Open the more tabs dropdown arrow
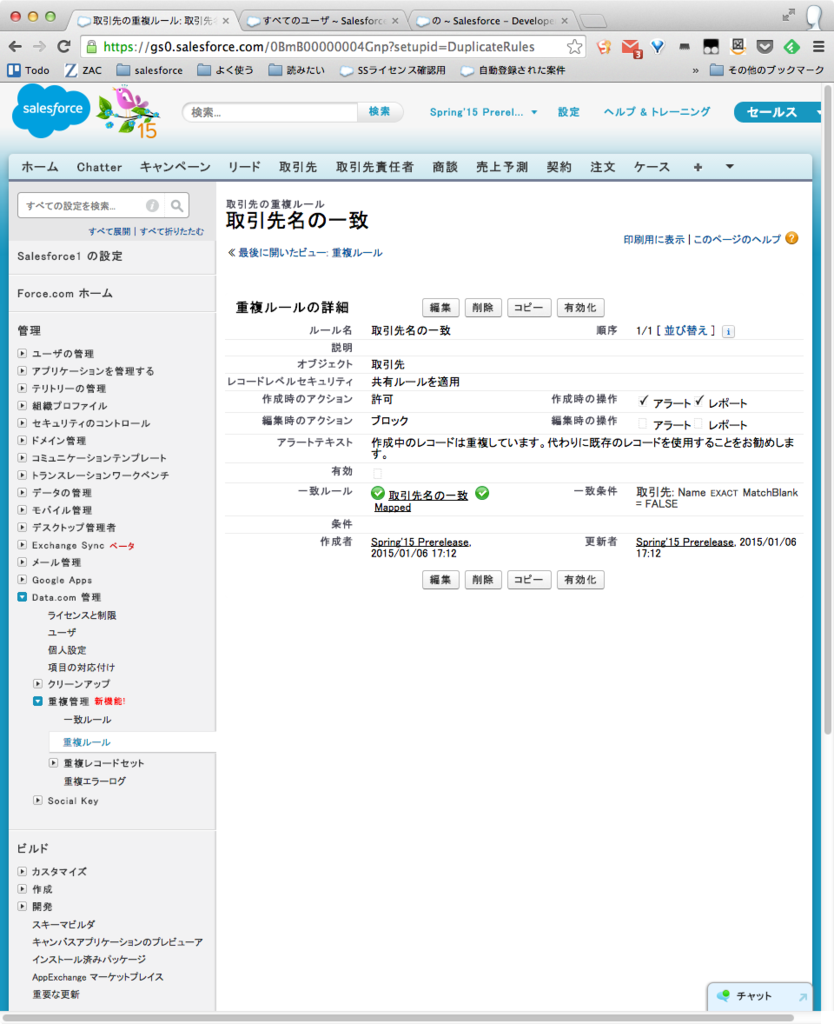The width and height of the screenshot is (834, 1024). pyautogui.click(x=730, y=167)
